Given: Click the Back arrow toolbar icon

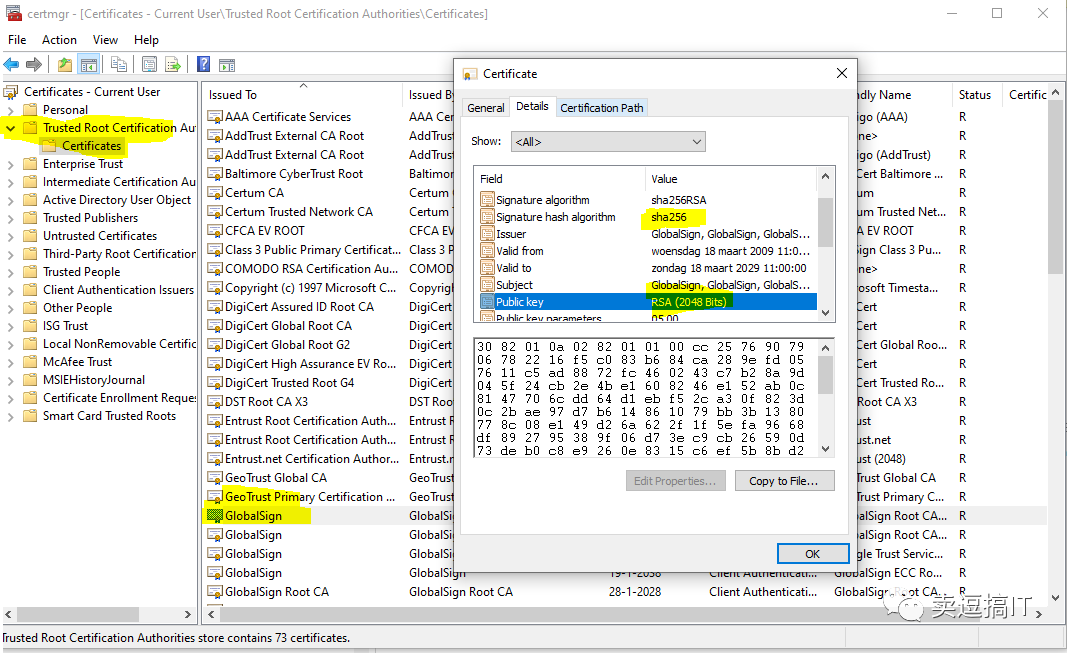Looking at the screenshot, I should click(12, 65).
